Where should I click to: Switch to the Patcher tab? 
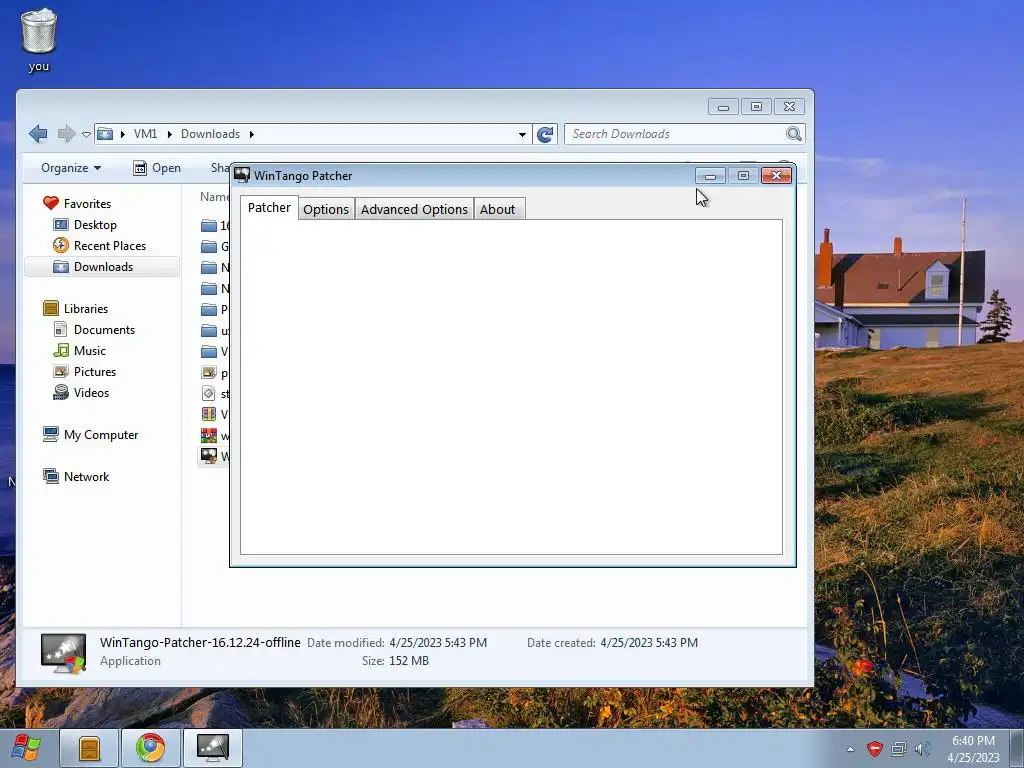click(269, 208)
